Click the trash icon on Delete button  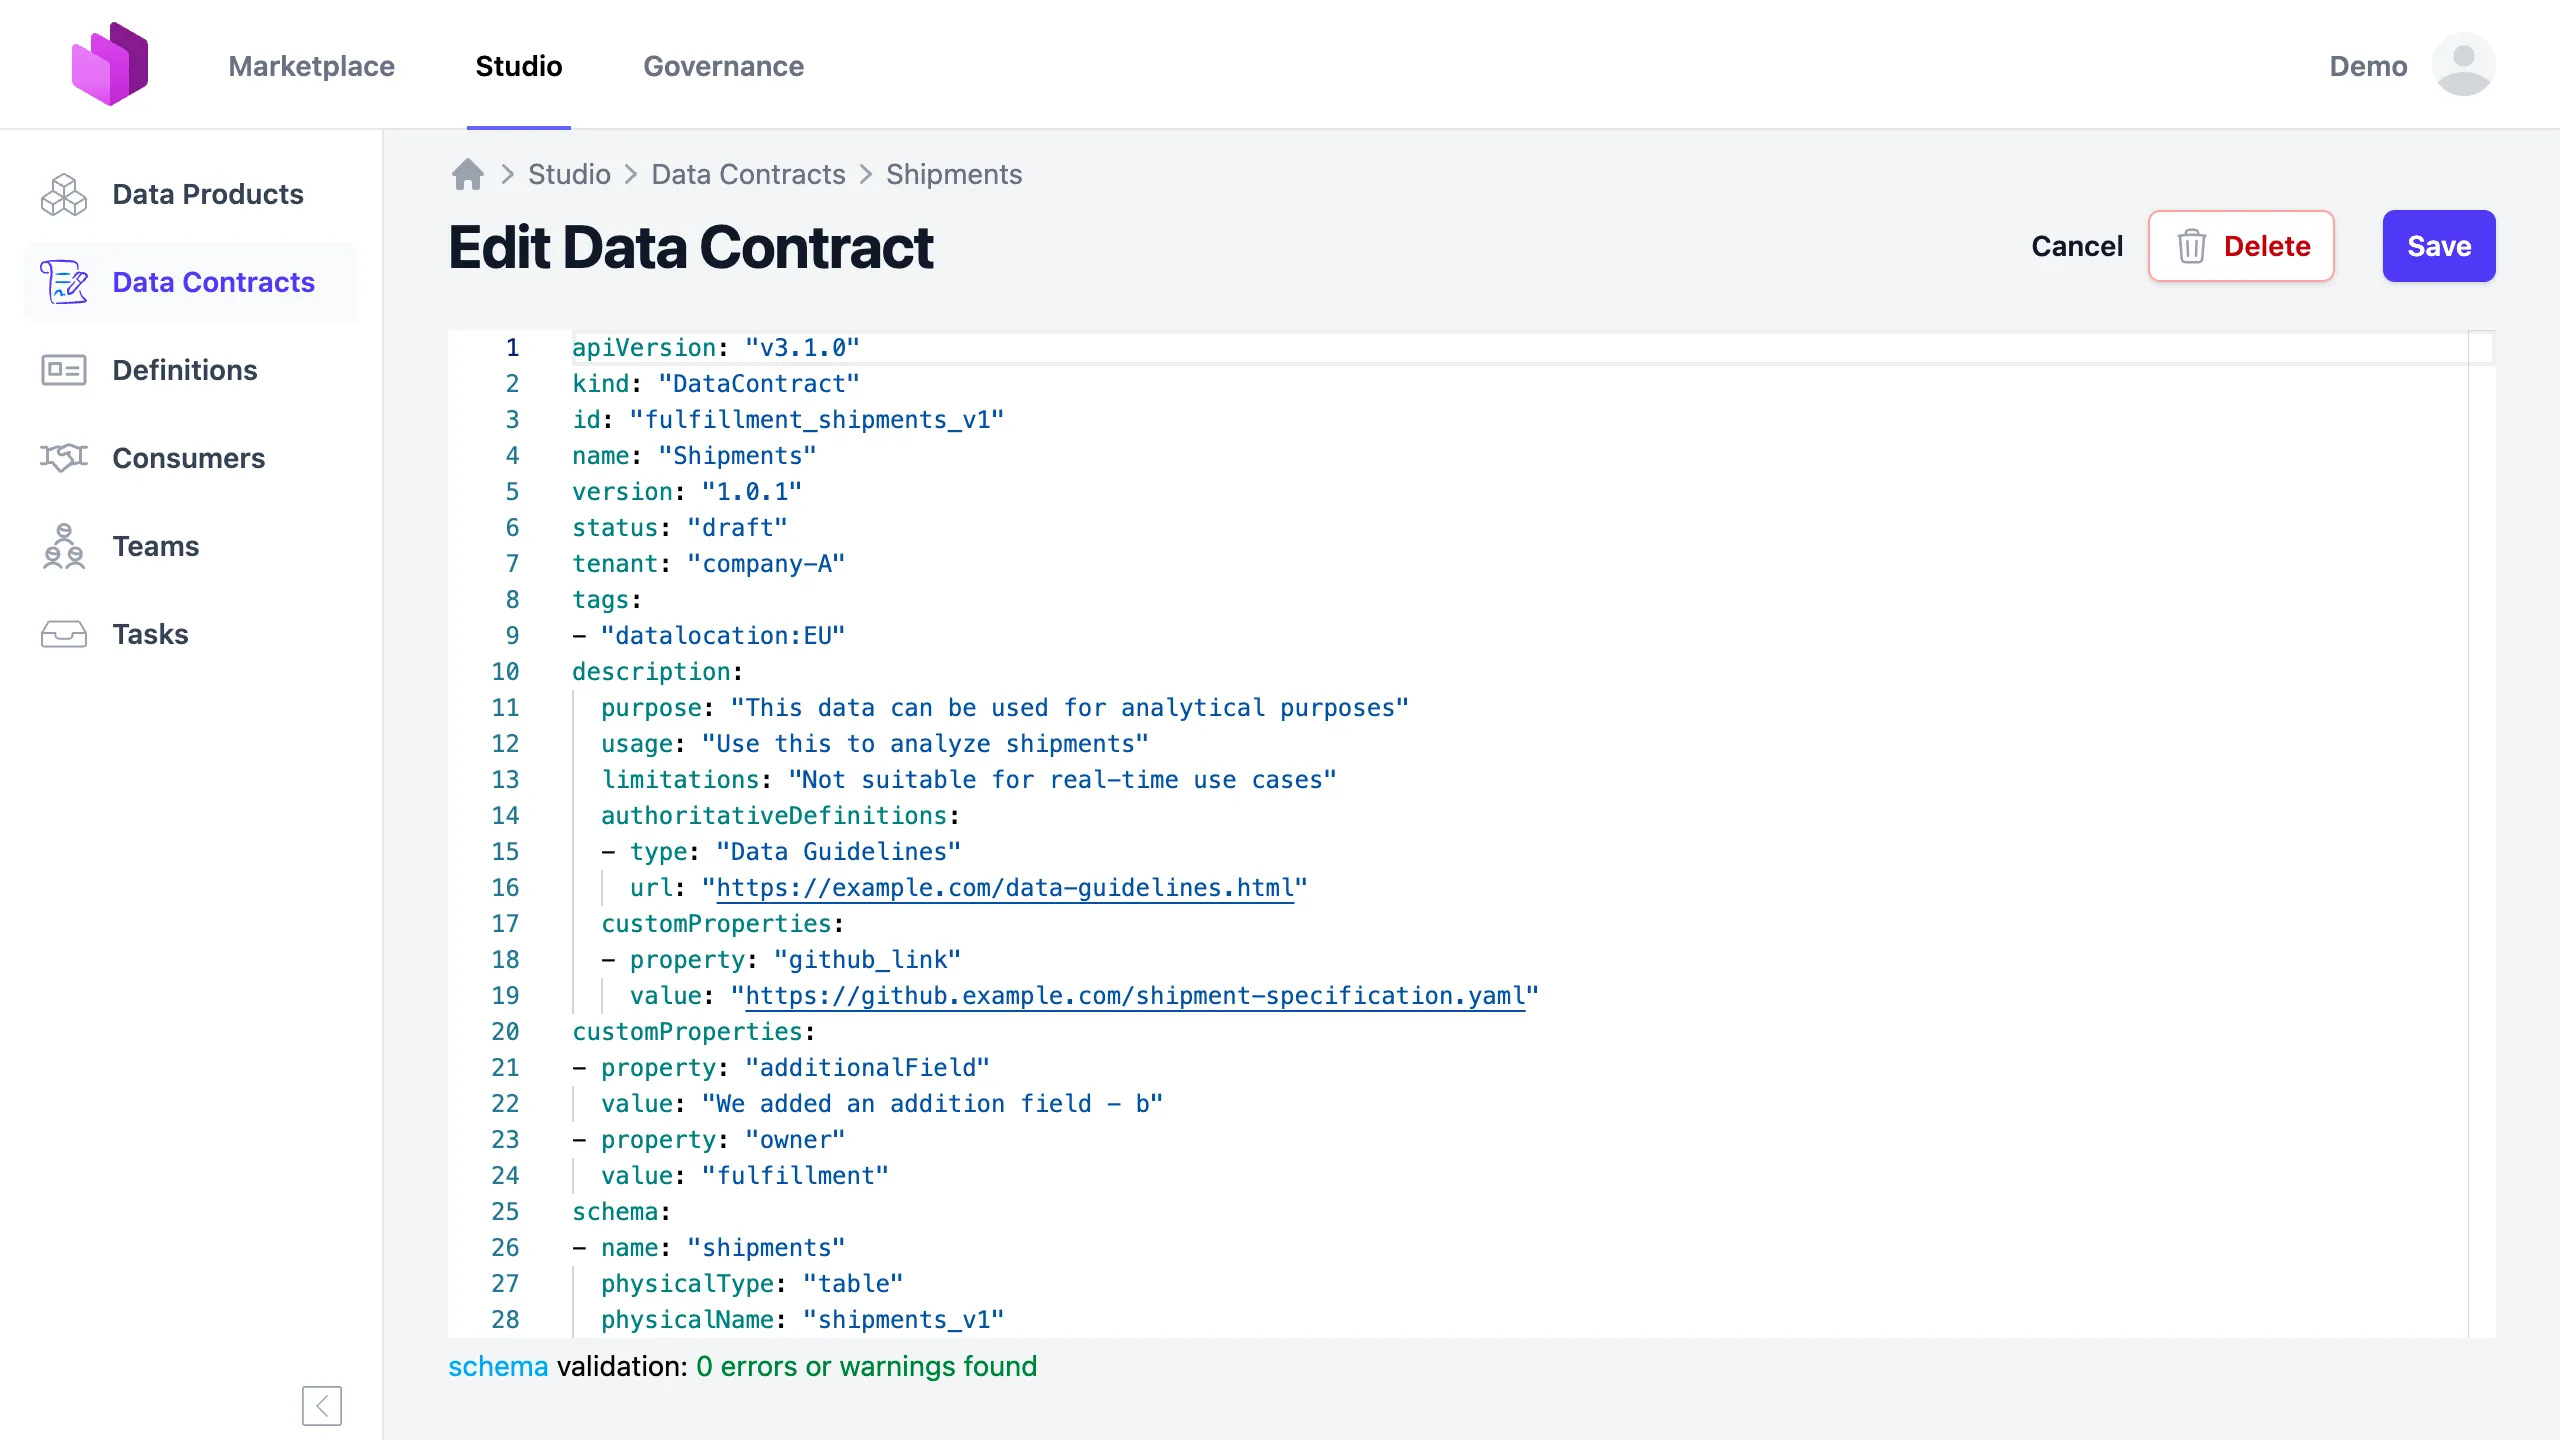2192,246
